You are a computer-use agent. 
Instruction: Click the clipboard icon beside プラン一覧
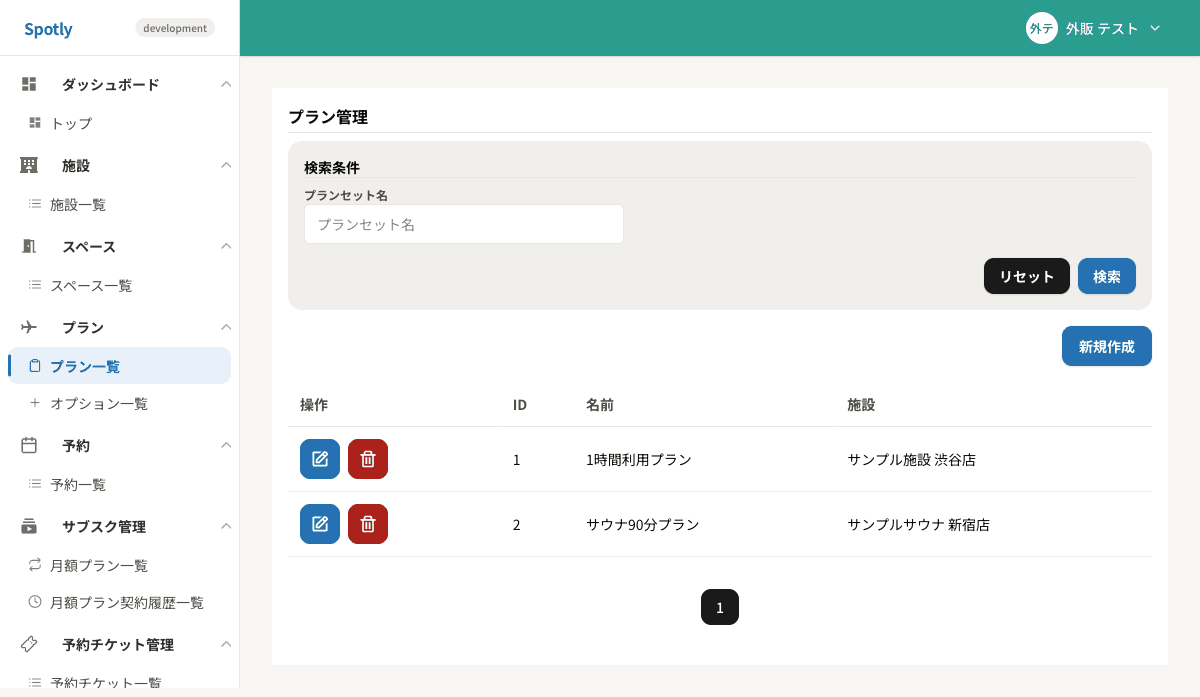(x=35, y=366)
